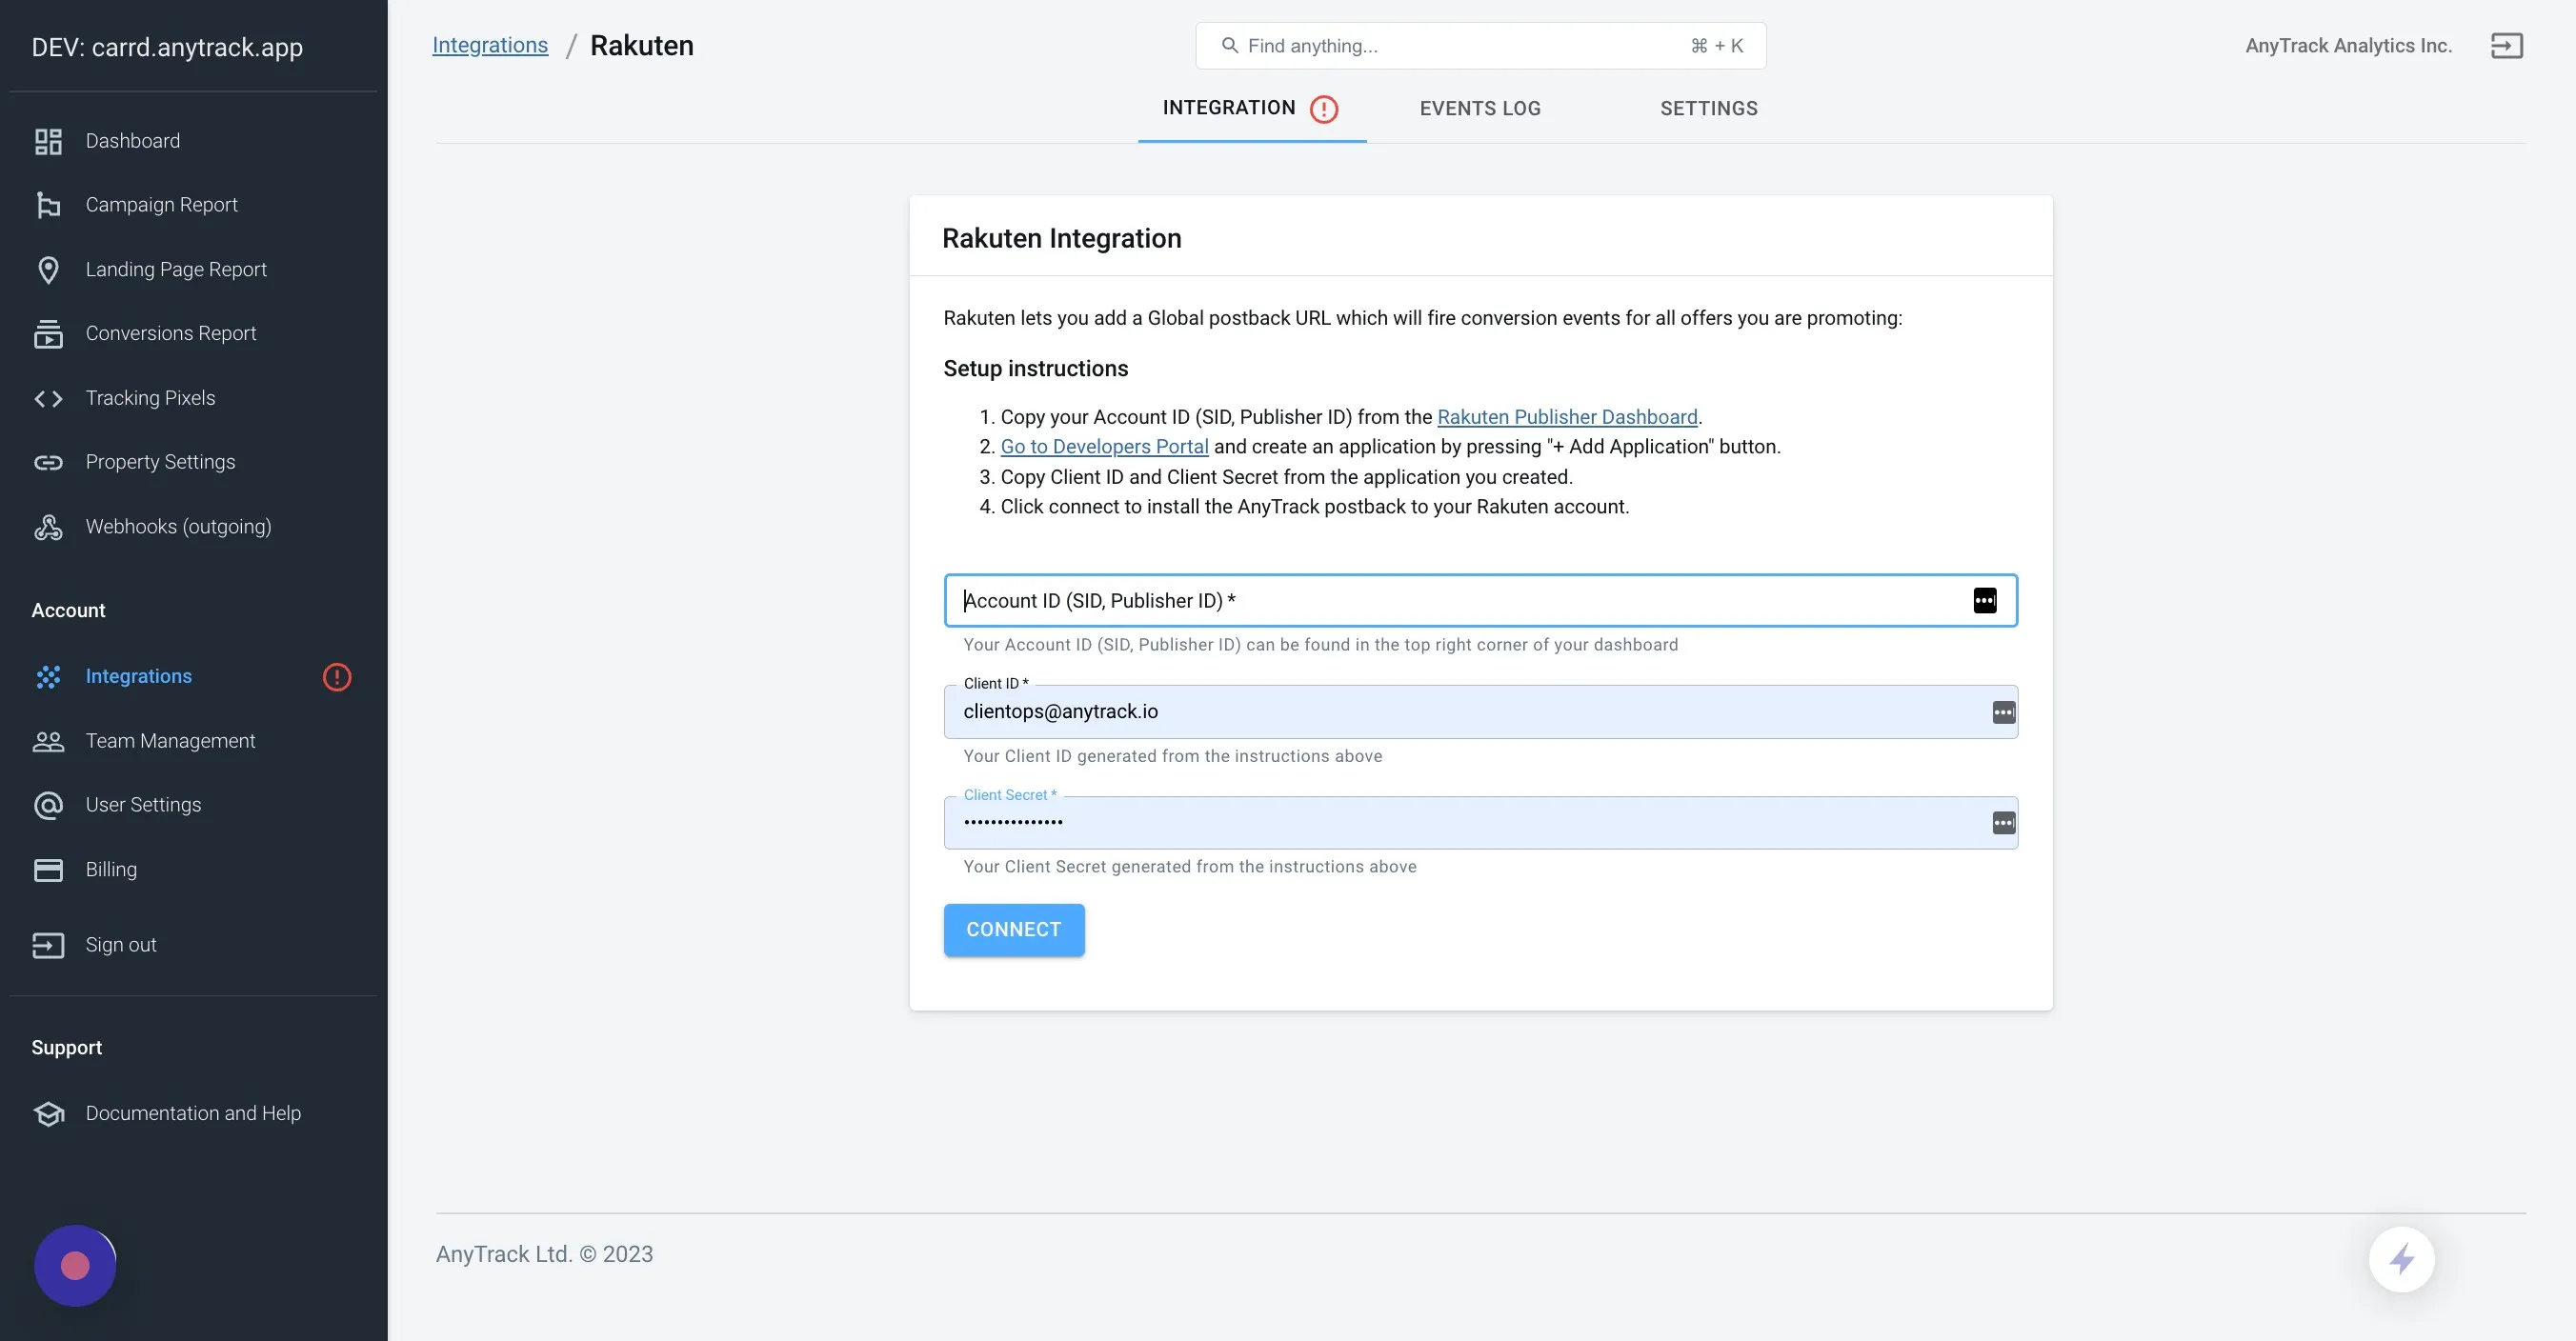Click the Team Management people icon

point(48,741)
